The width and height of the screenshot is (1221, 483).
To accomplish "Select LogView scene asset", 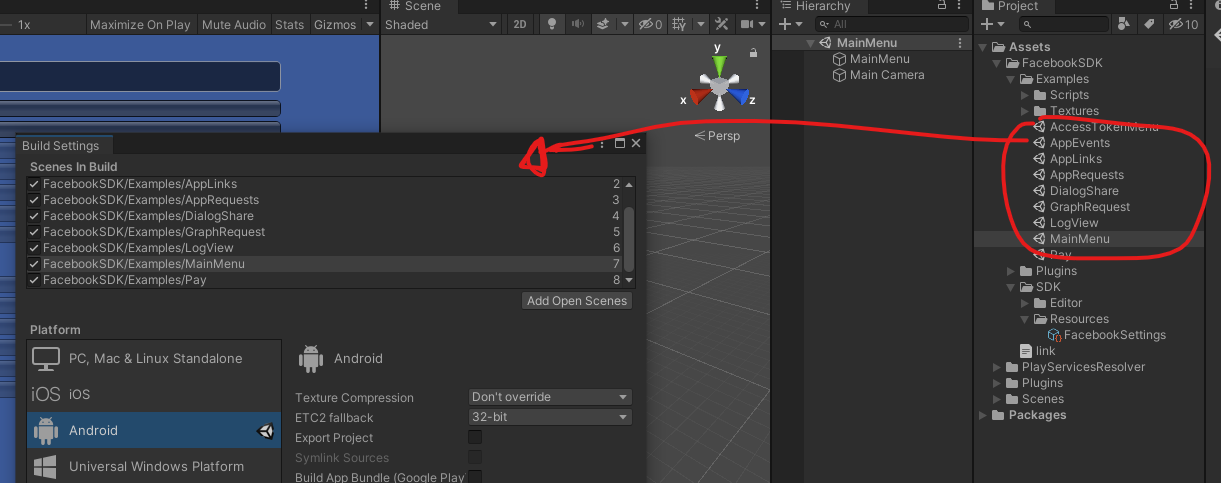I will click(x=1065, y=223).
